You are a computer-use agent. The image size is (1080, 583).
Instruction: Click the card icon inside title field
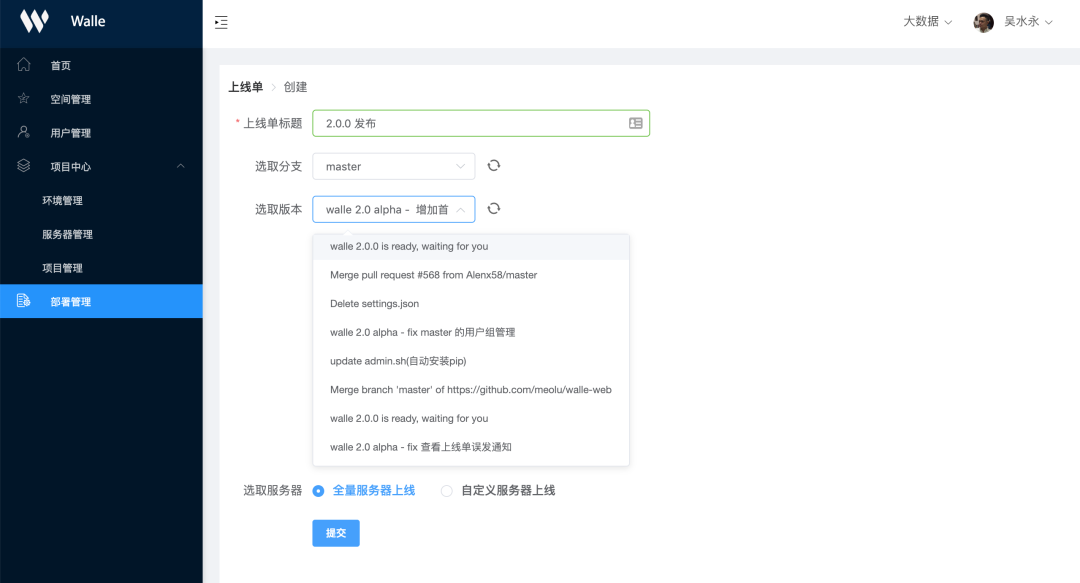[635, 123]
